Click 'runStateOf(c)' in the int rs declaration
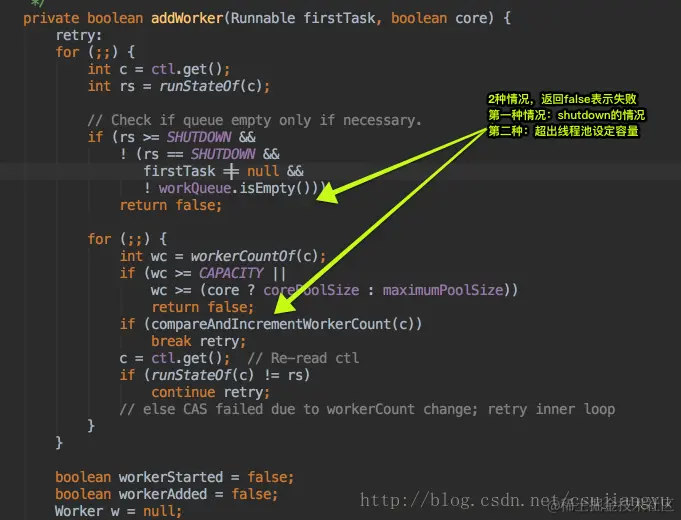The image size is (681, 520). click(211, 86)
